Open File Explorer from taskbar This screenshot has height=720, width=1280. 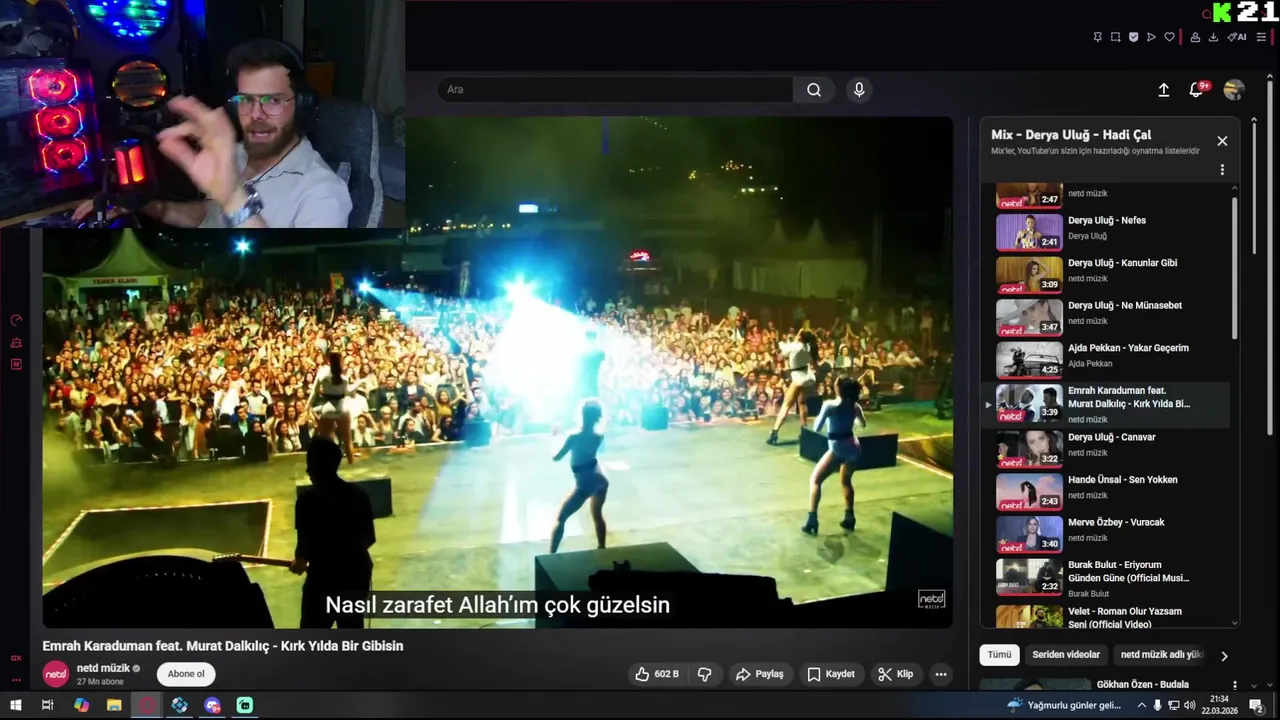click(114, 705)
